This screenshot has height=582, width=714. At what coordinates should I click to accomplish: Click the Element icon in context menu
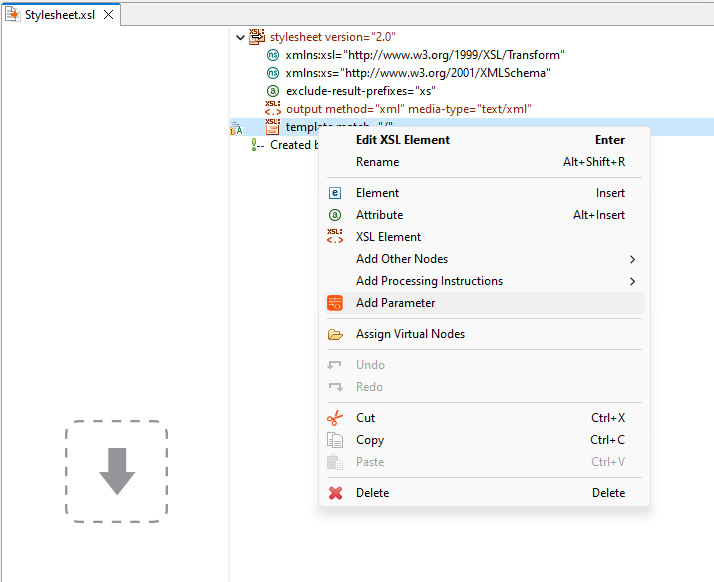coord(335,193)
